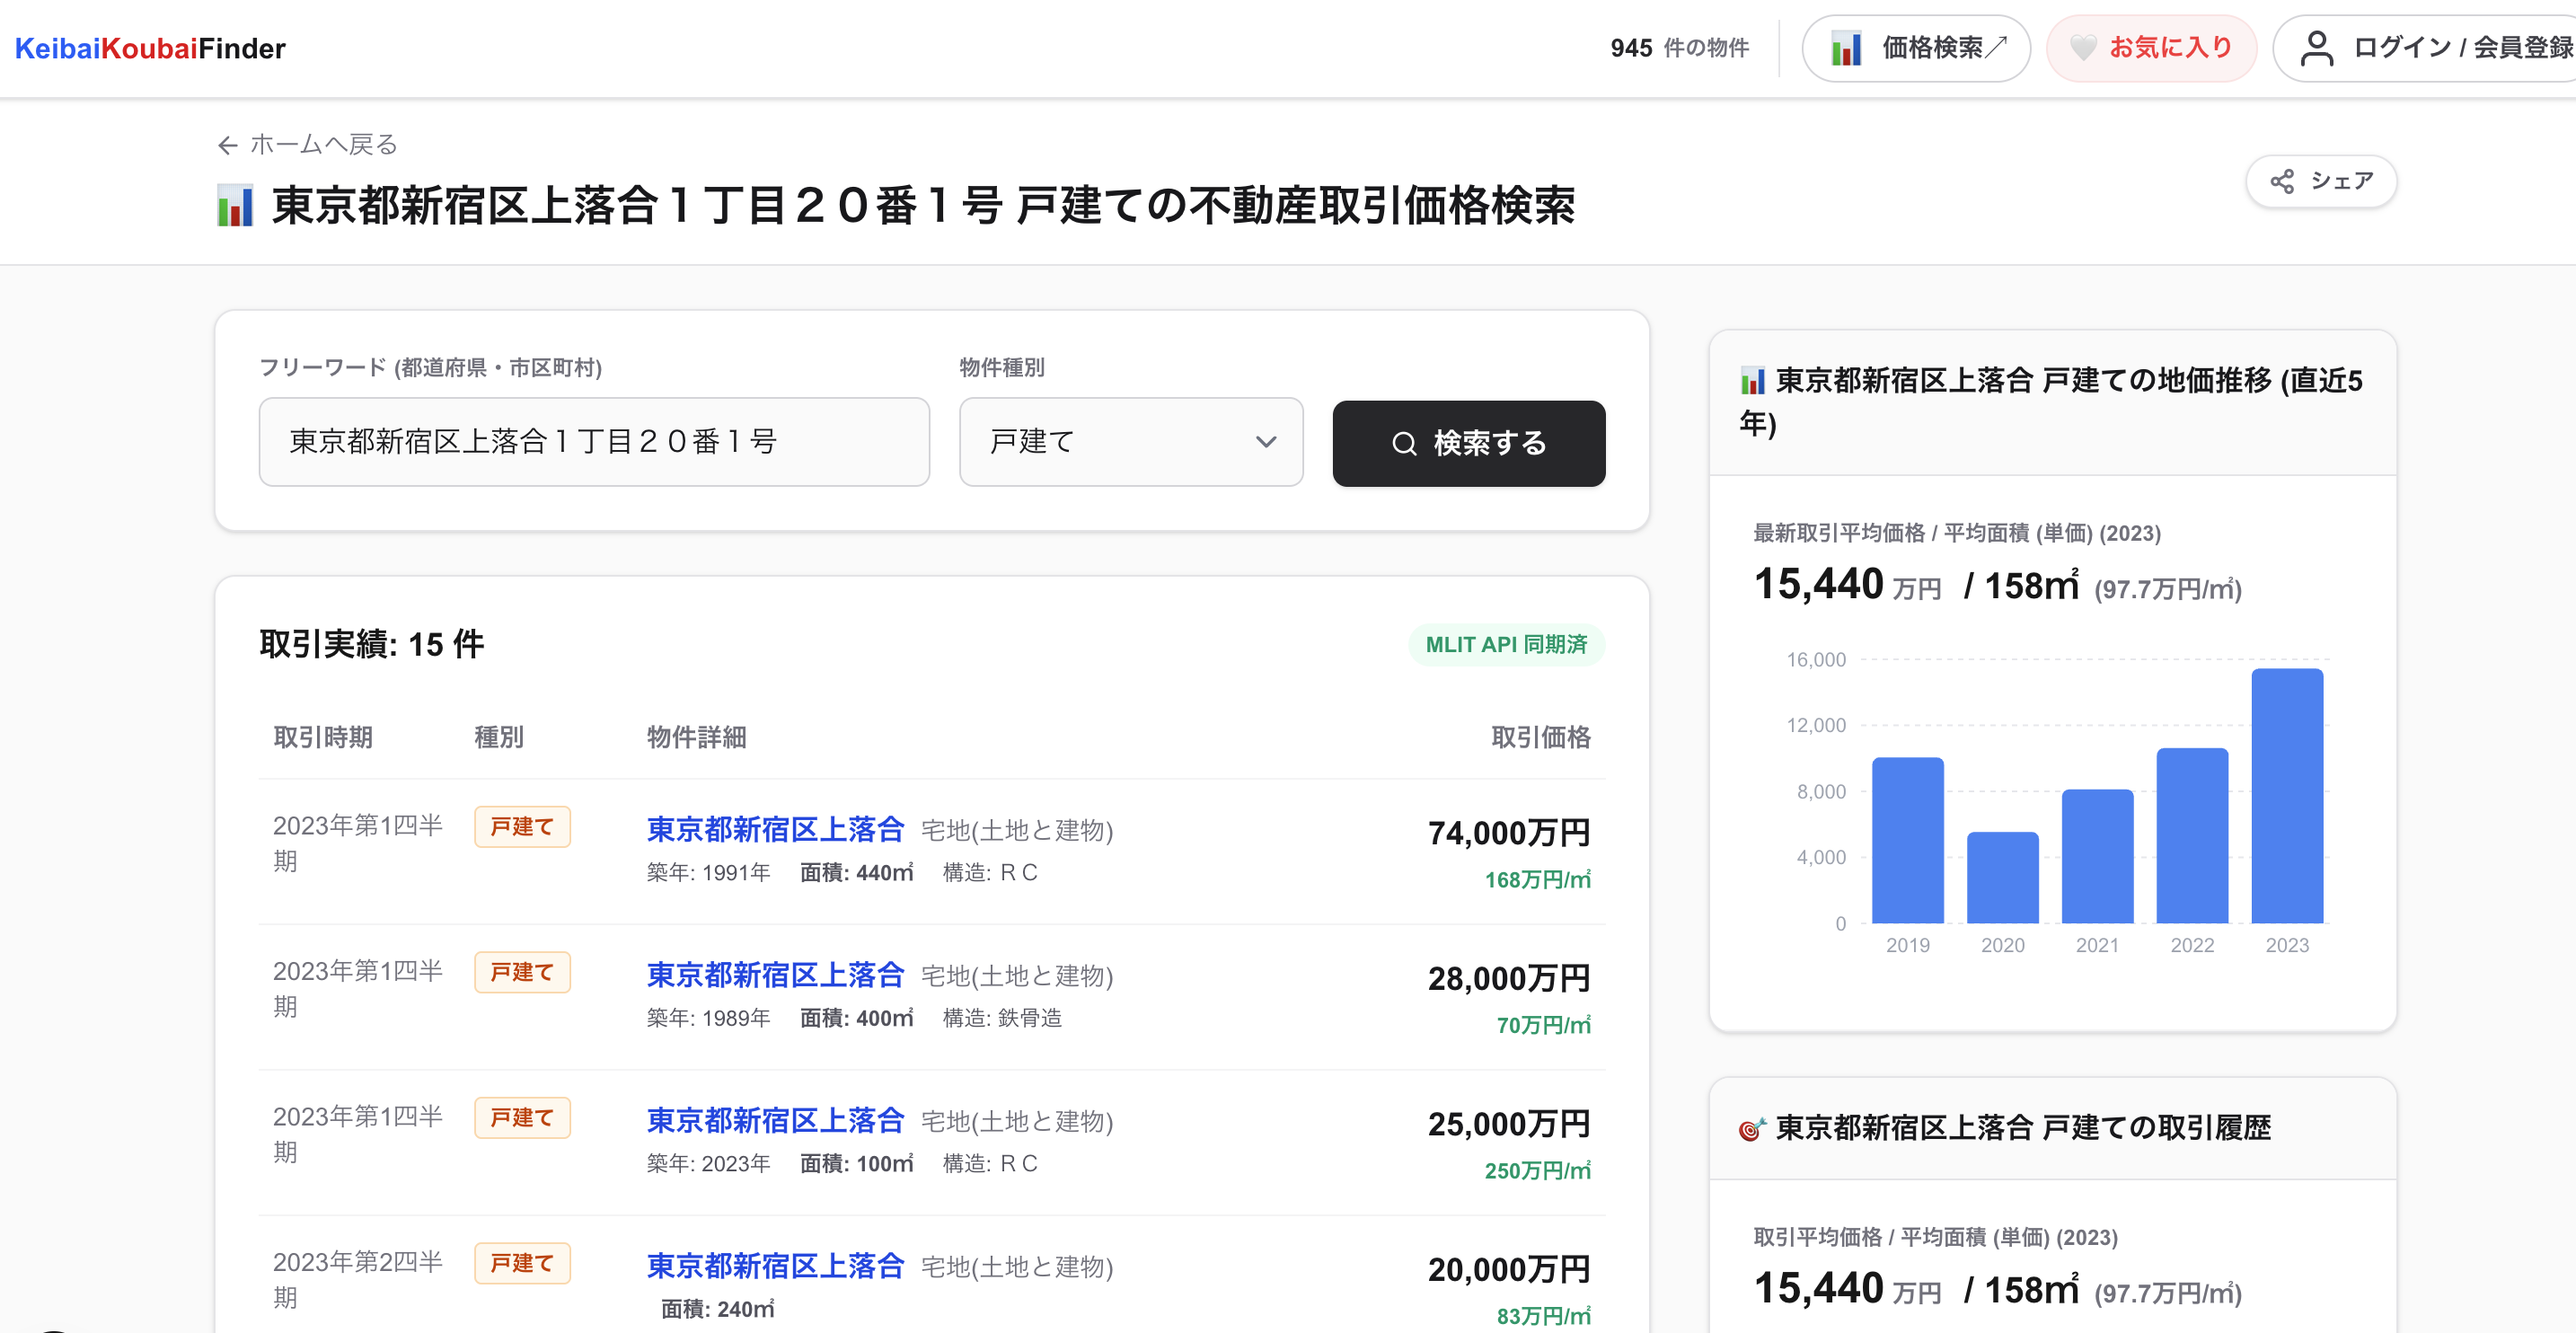
Task: Click the KeibaiKoubaiFinder logo
Action: point(150,48)
